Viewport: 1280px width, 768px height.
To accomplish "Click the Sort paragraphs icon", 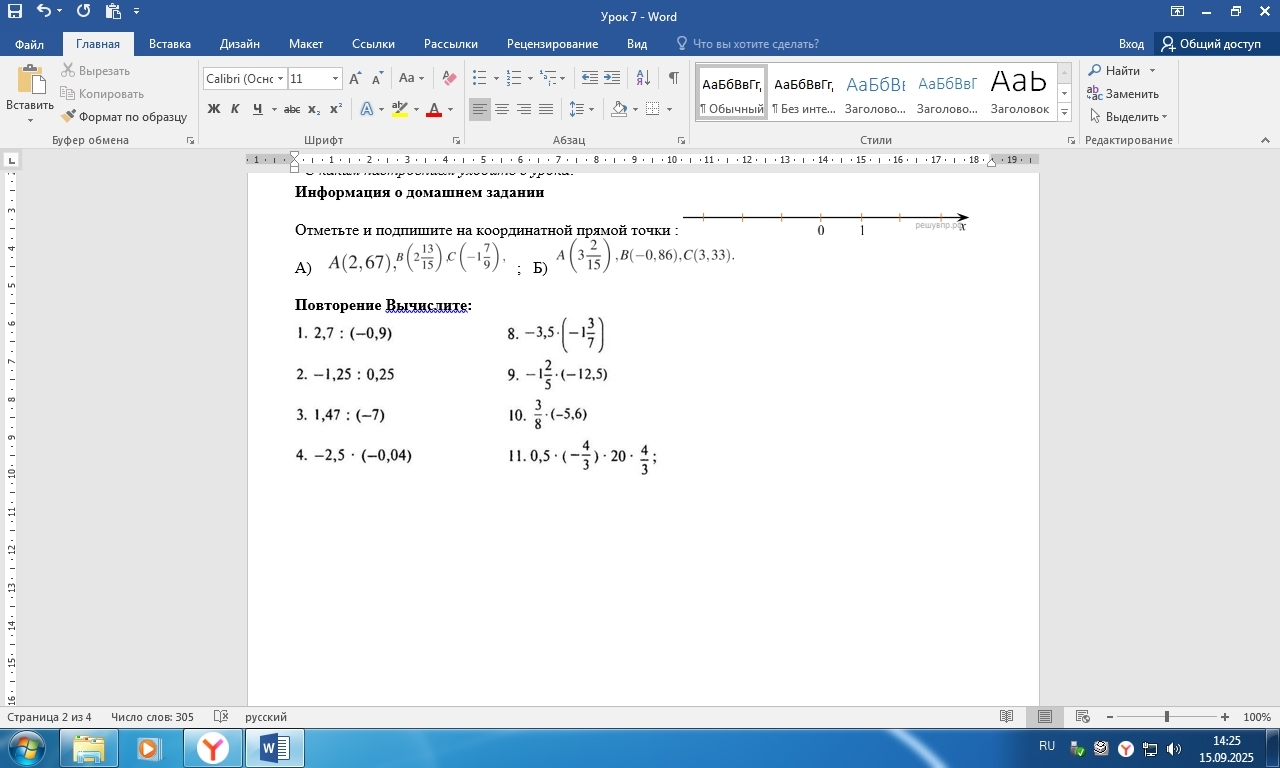I will (x=643, y=78).
